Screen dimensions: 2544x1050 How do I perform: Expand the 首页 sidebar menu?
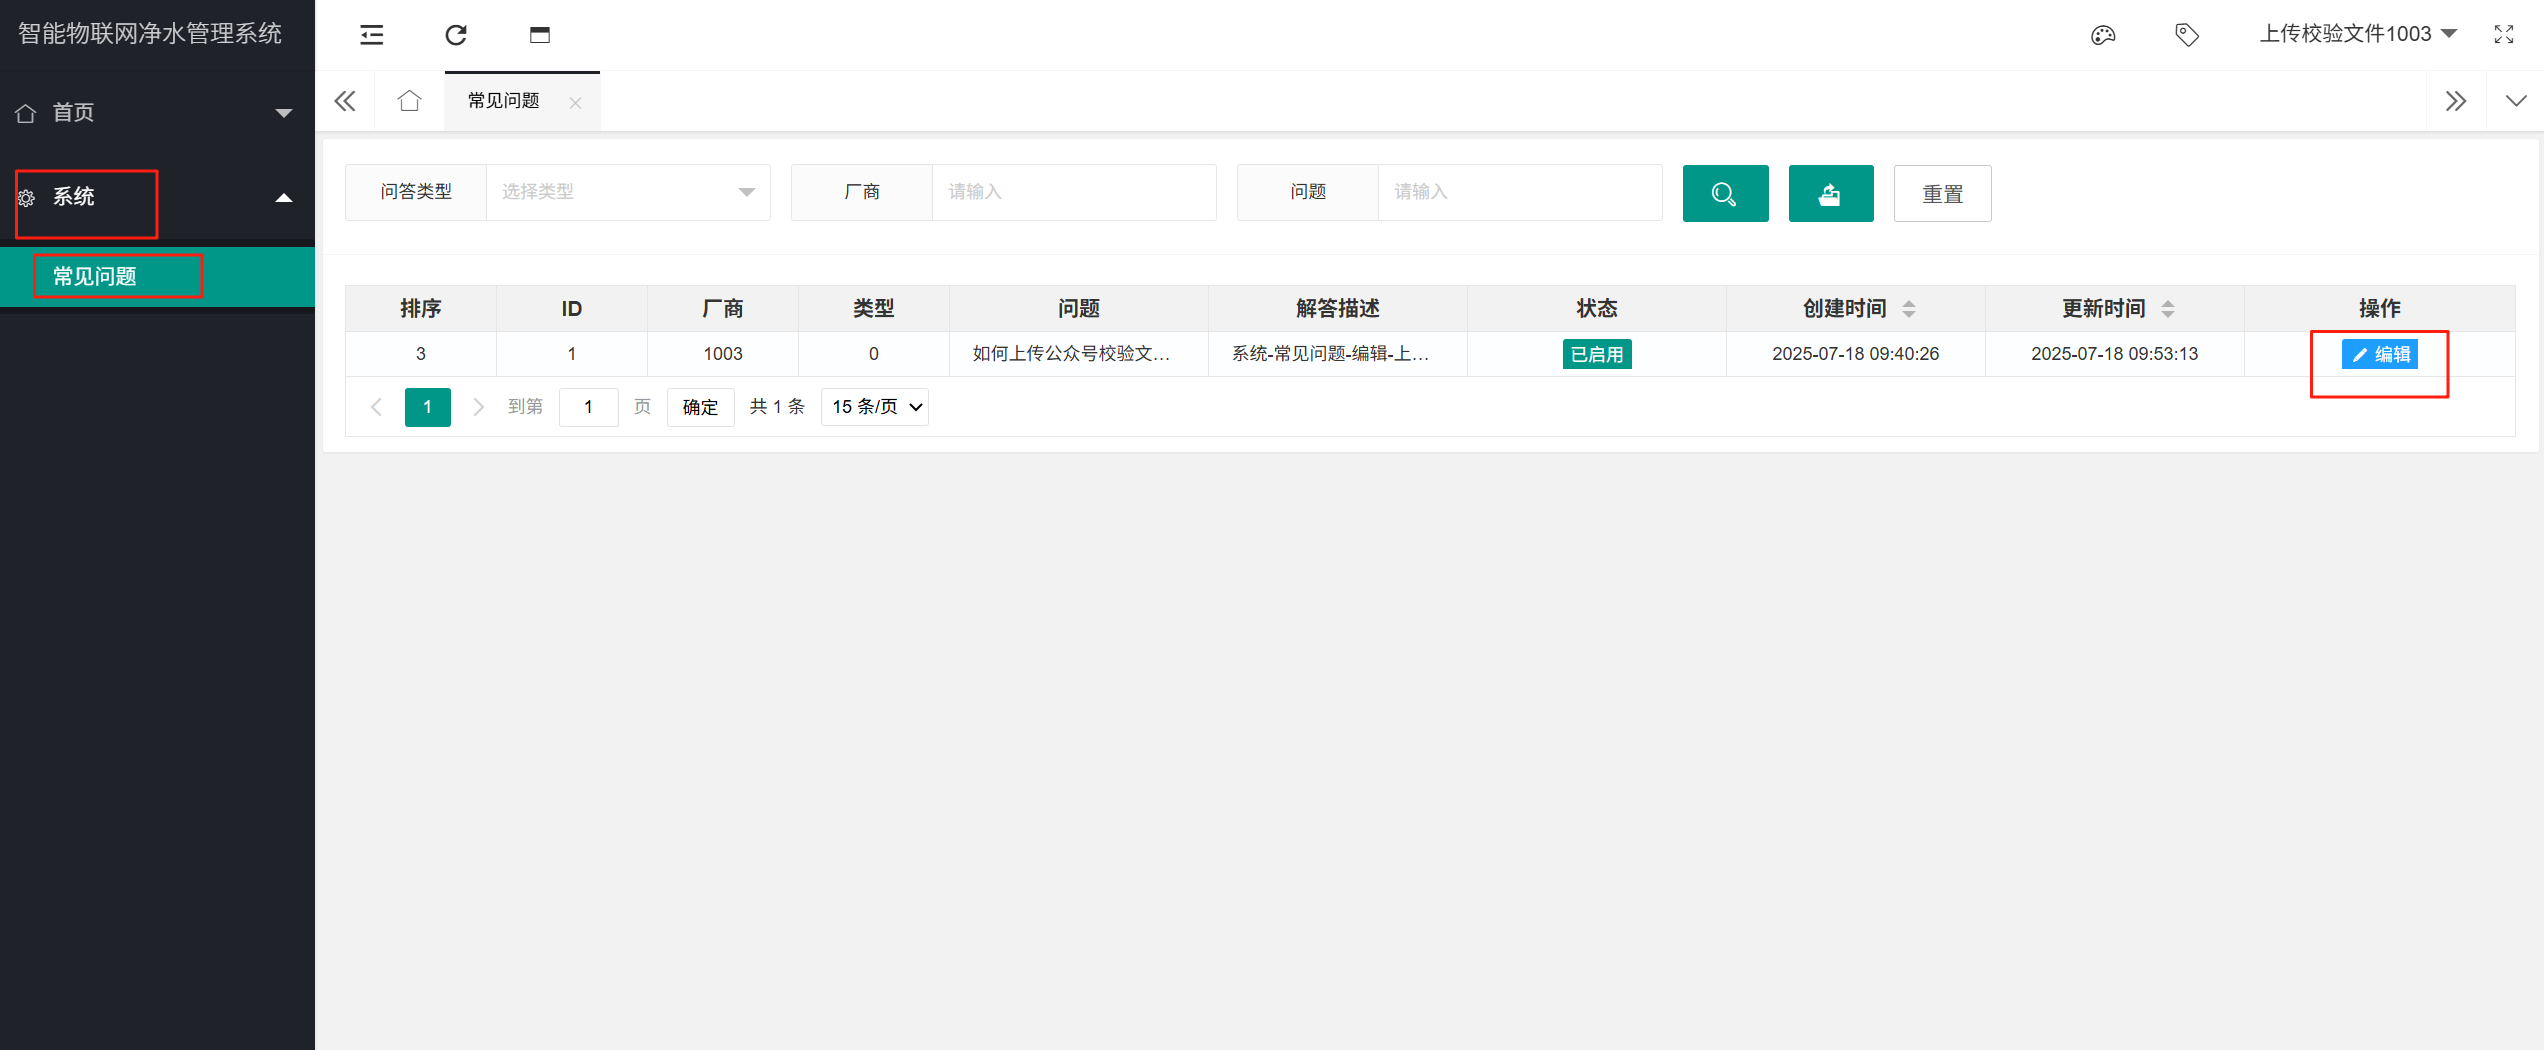pyautogui.click(x=157, y=113)
